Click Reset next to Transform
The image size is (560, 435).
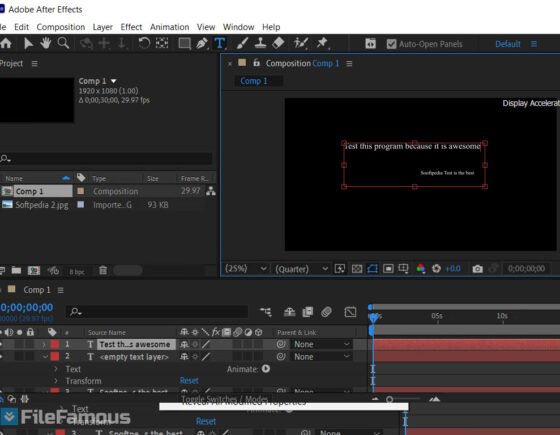pos(189,381)
